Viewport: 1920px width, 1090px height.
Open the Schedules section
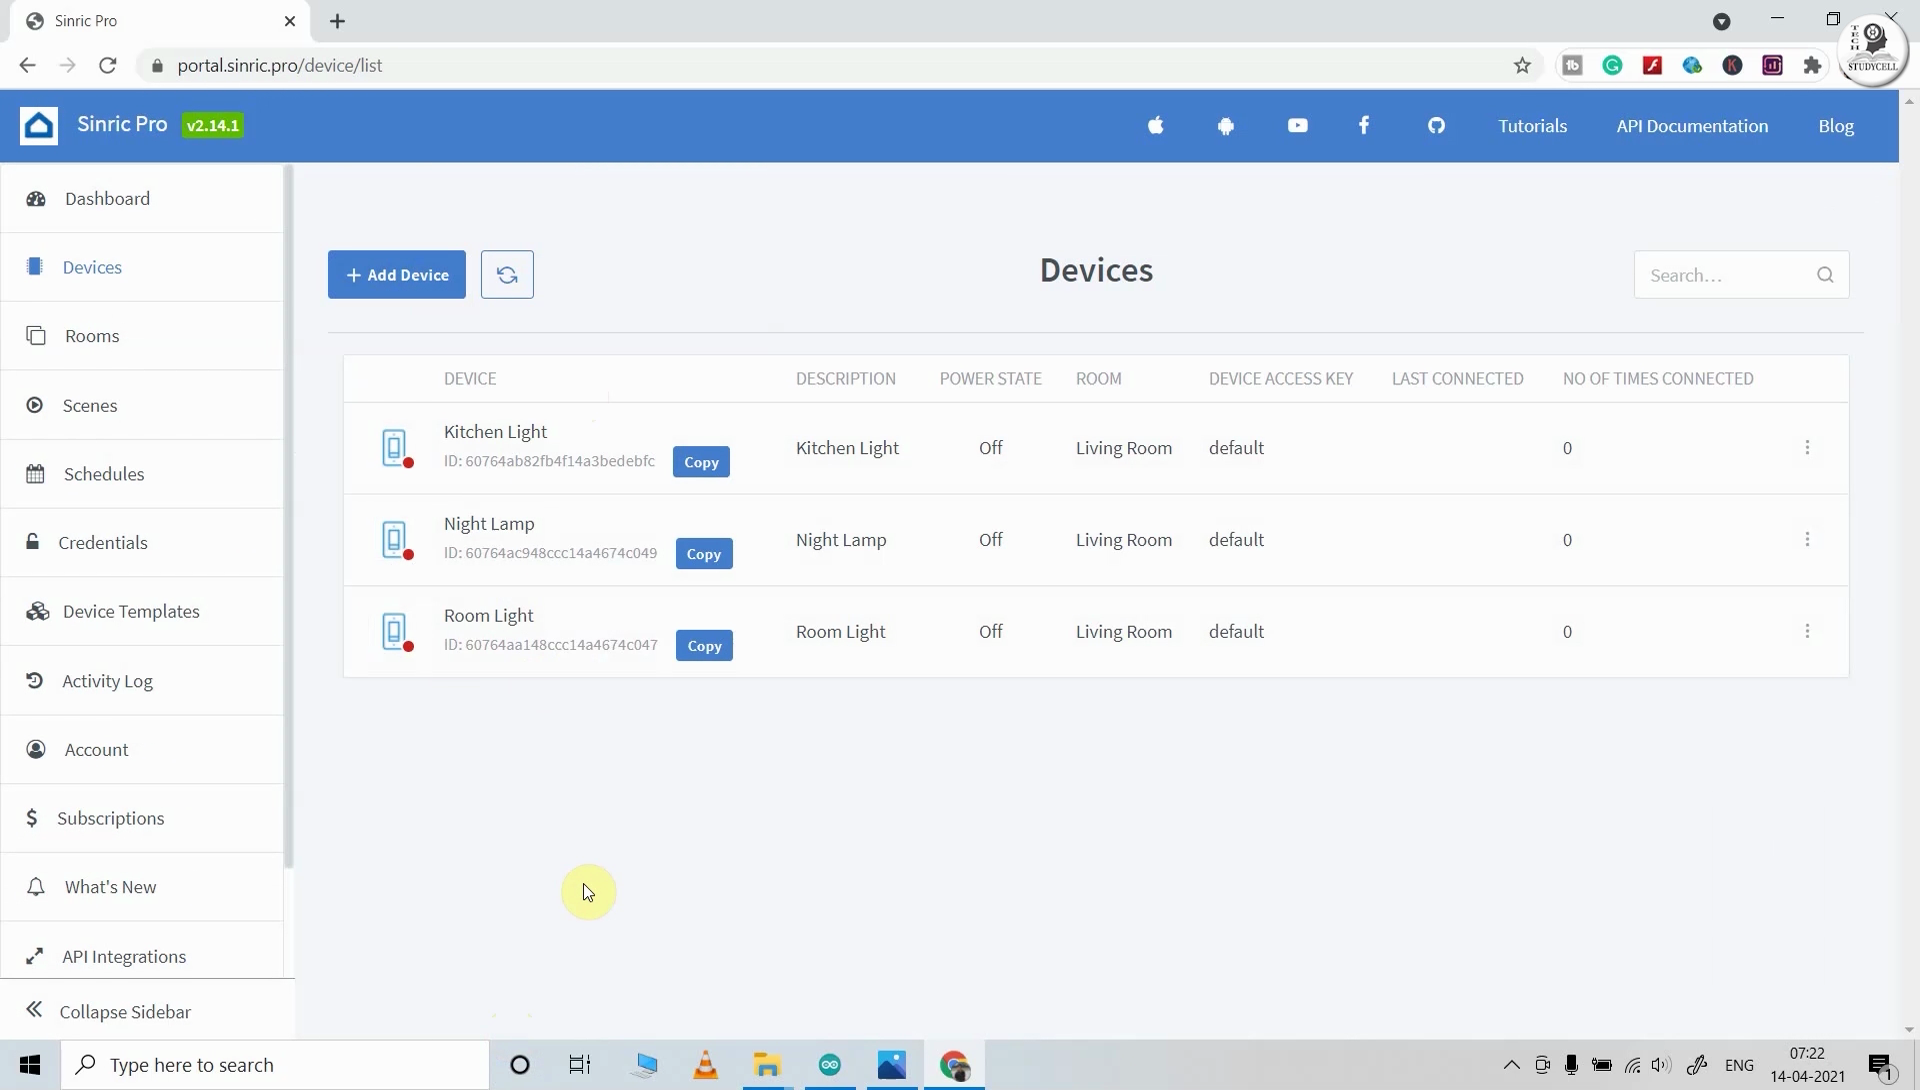point(105,473)
